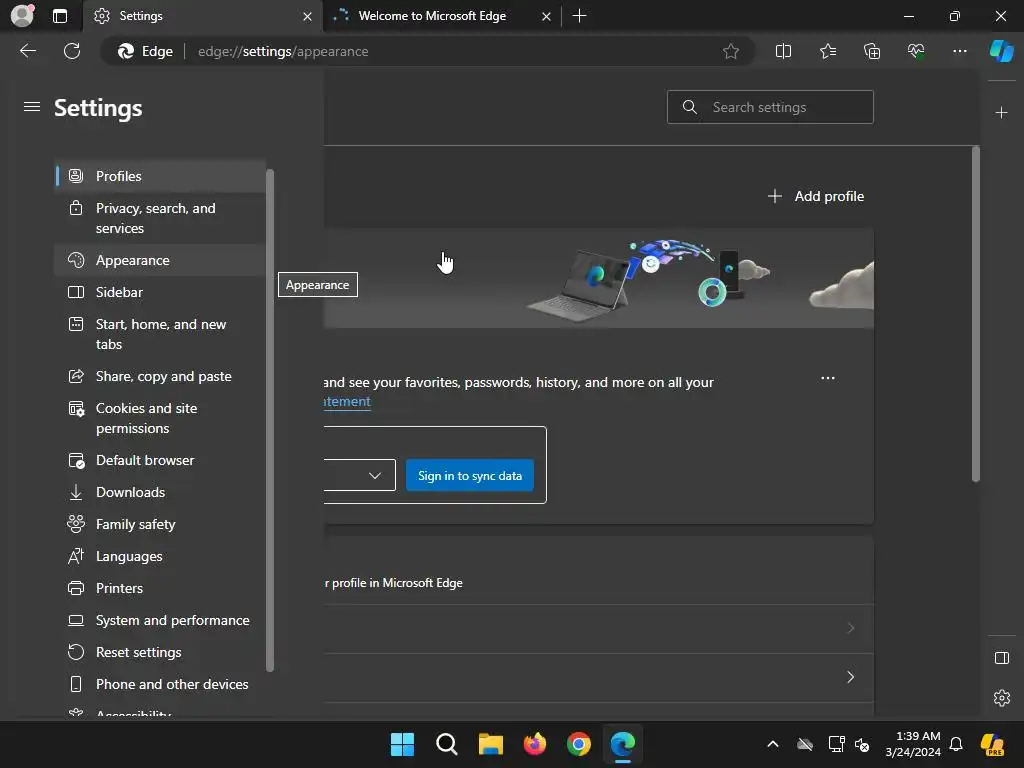Click Sign in to sync data button
Image resolution: width=1024 pixels, height=768 pixels.
(470, 475)
